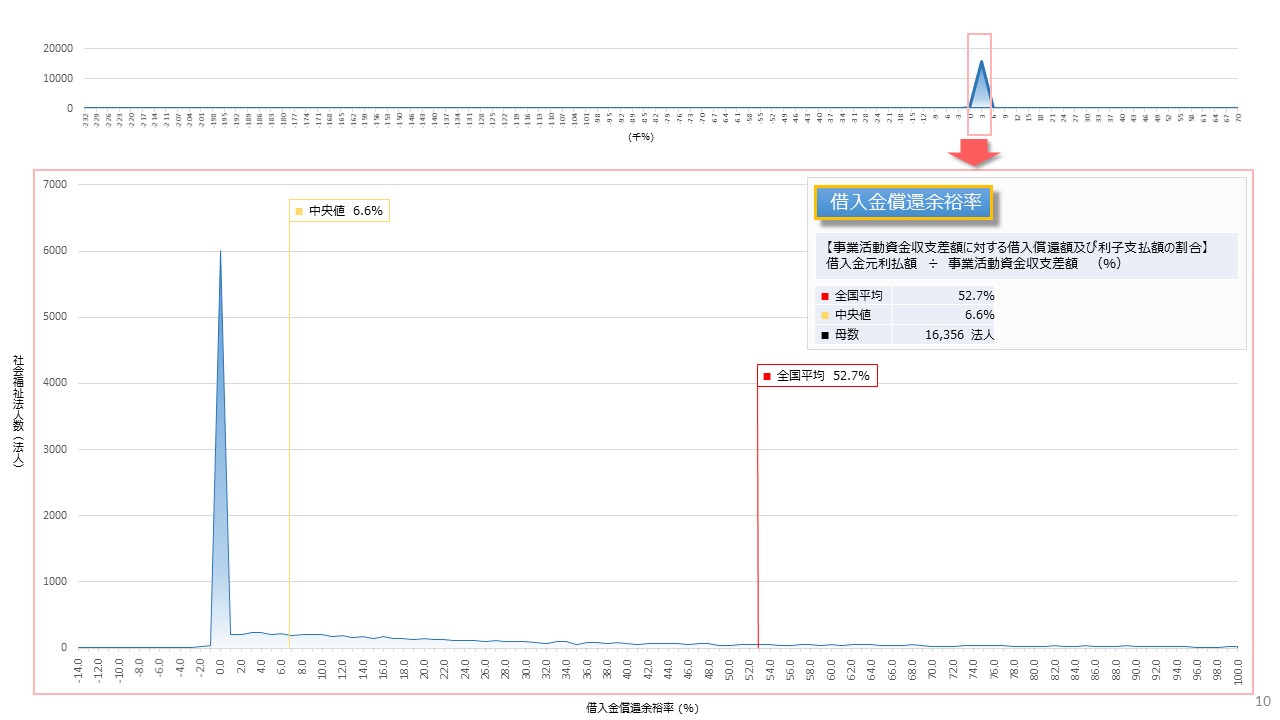The image size is (1280, 720).
Task: Click the yellow median vertical line
Action: (289, 435)
